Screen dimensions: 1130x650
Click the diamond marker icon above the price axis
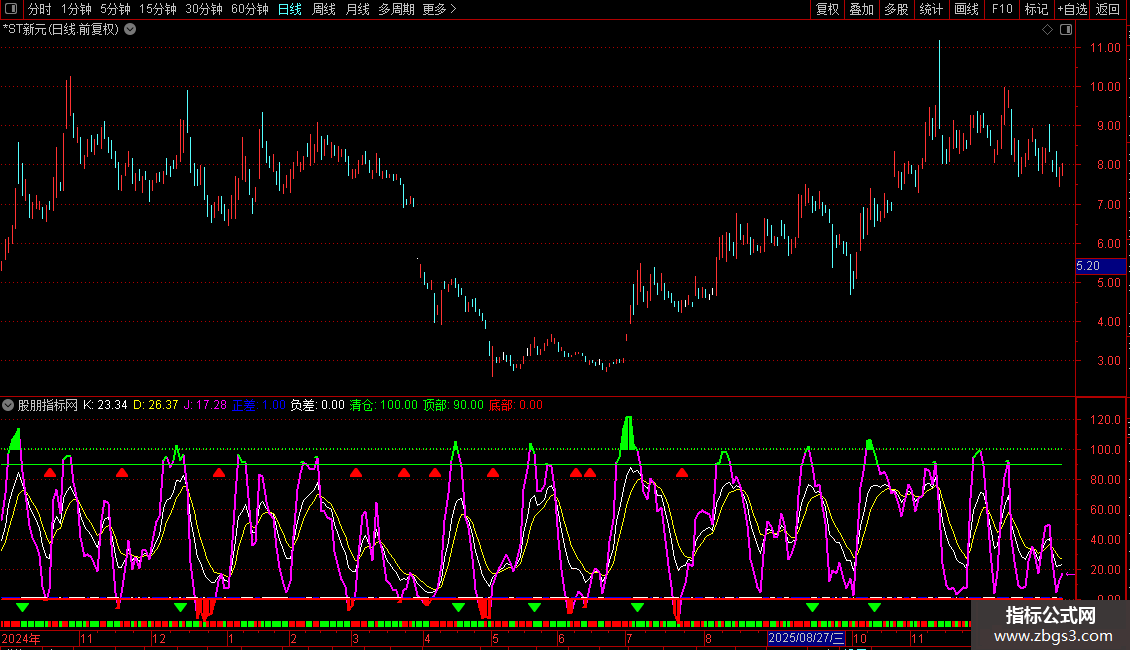(1047, 30)
